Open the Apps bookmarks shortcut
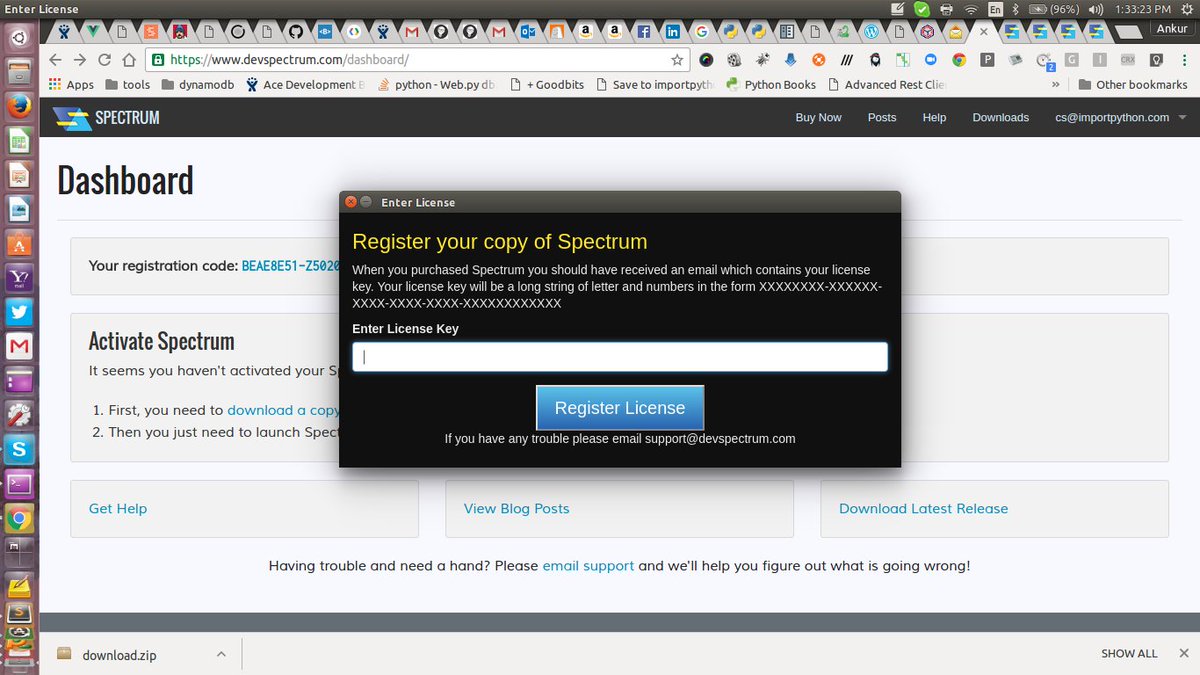This screenshot has height=675, width=1200. (x=71, y=85)
